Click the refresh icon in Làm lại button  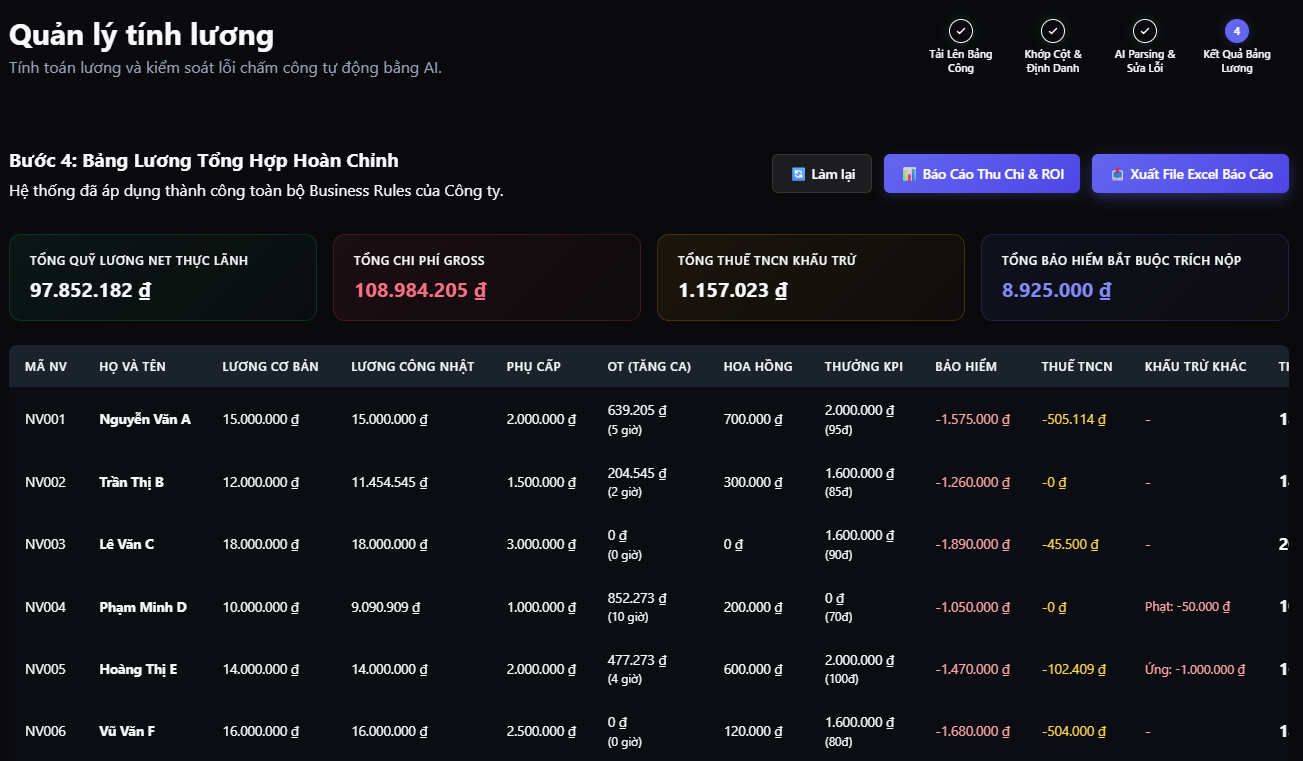(x=798, y=174)
